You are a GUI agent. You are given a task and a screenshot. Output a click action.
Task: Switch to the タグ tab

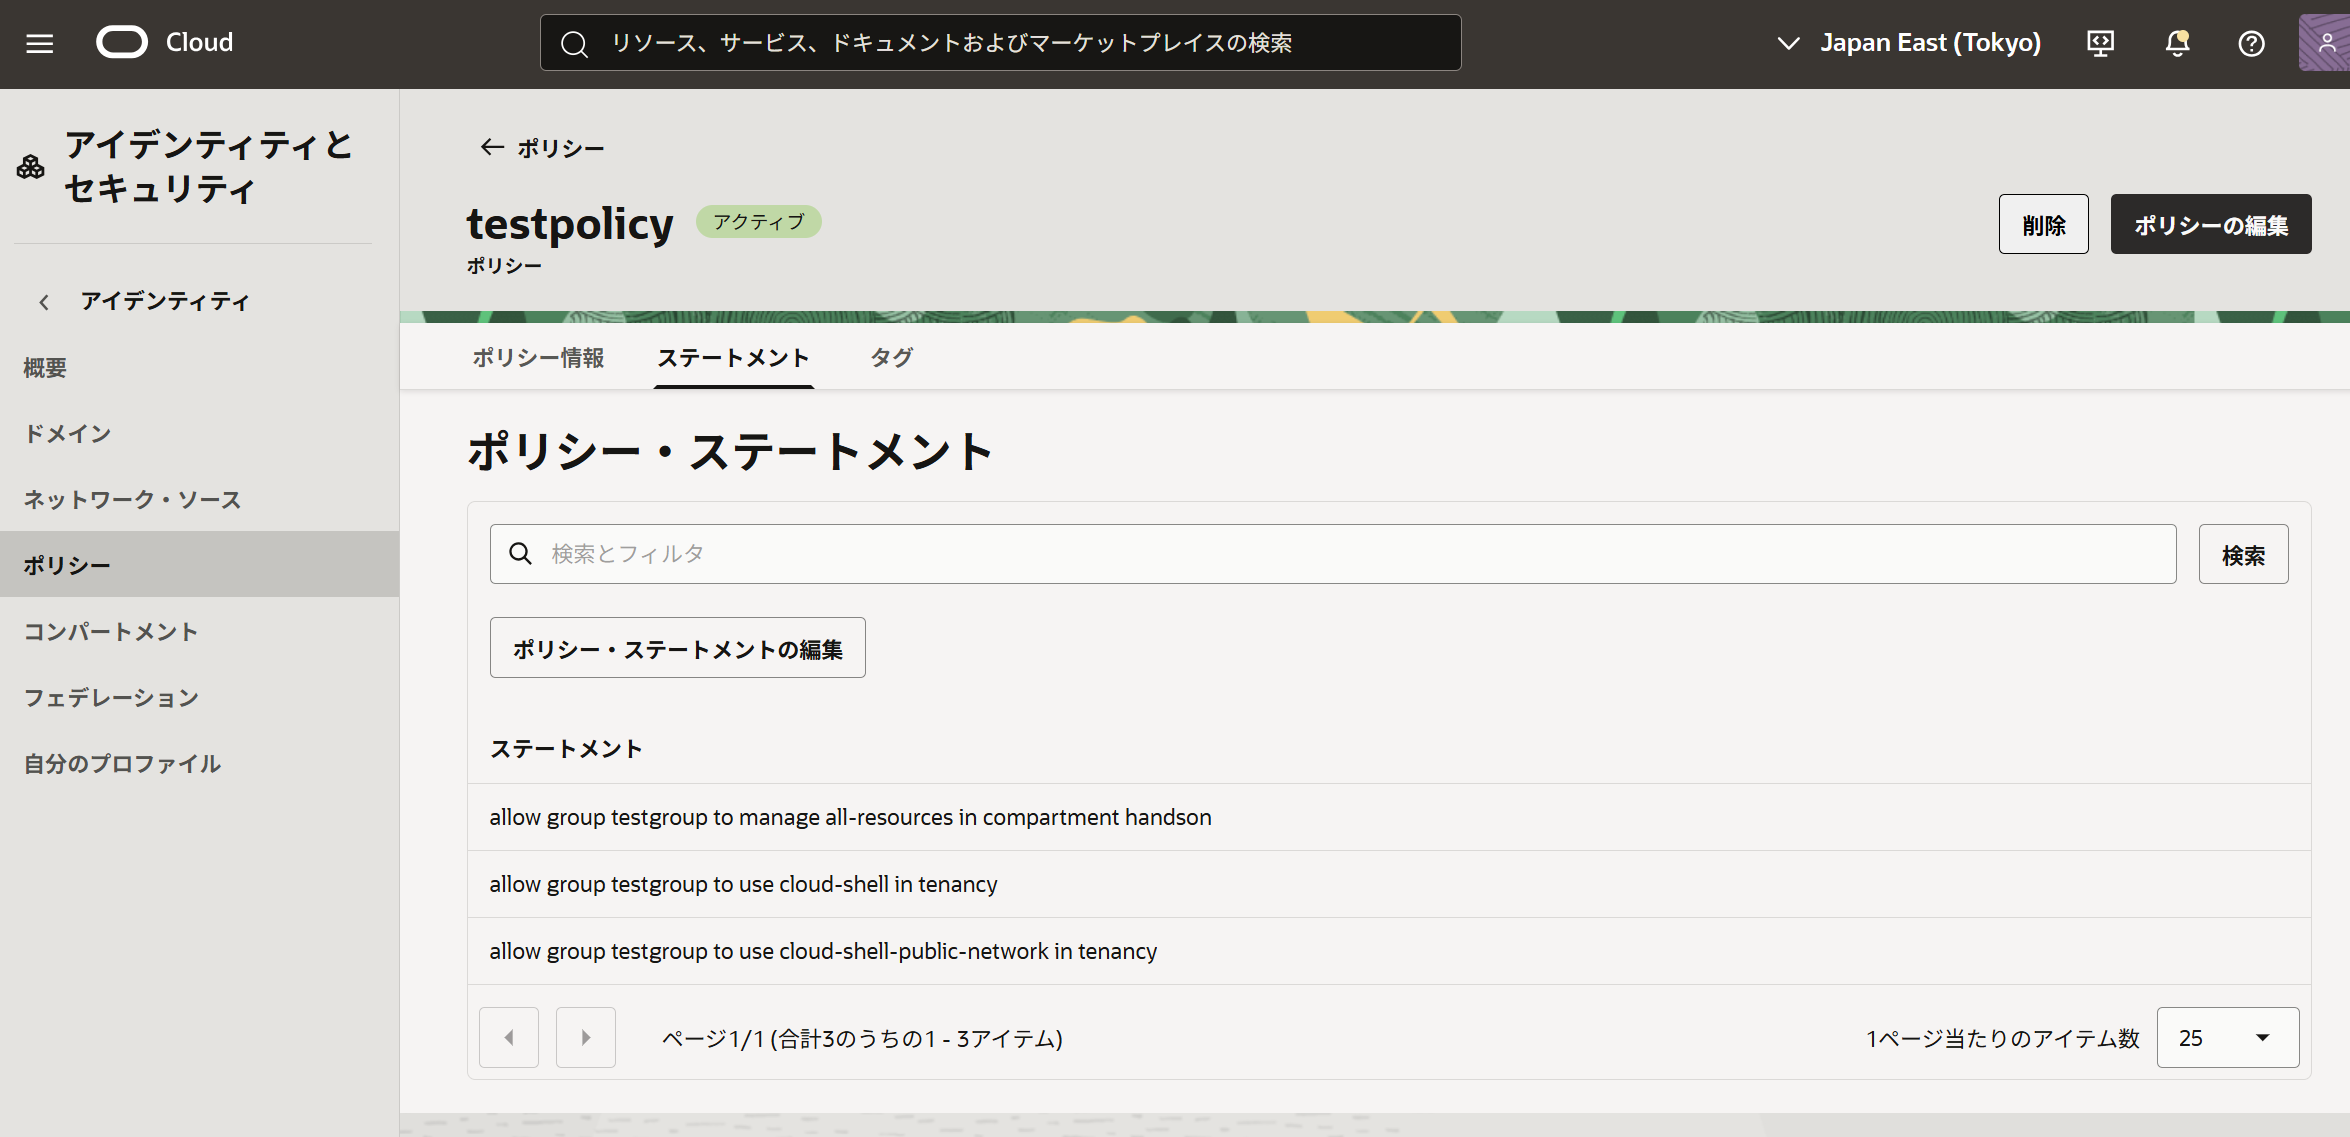click(x=891, y=357)
